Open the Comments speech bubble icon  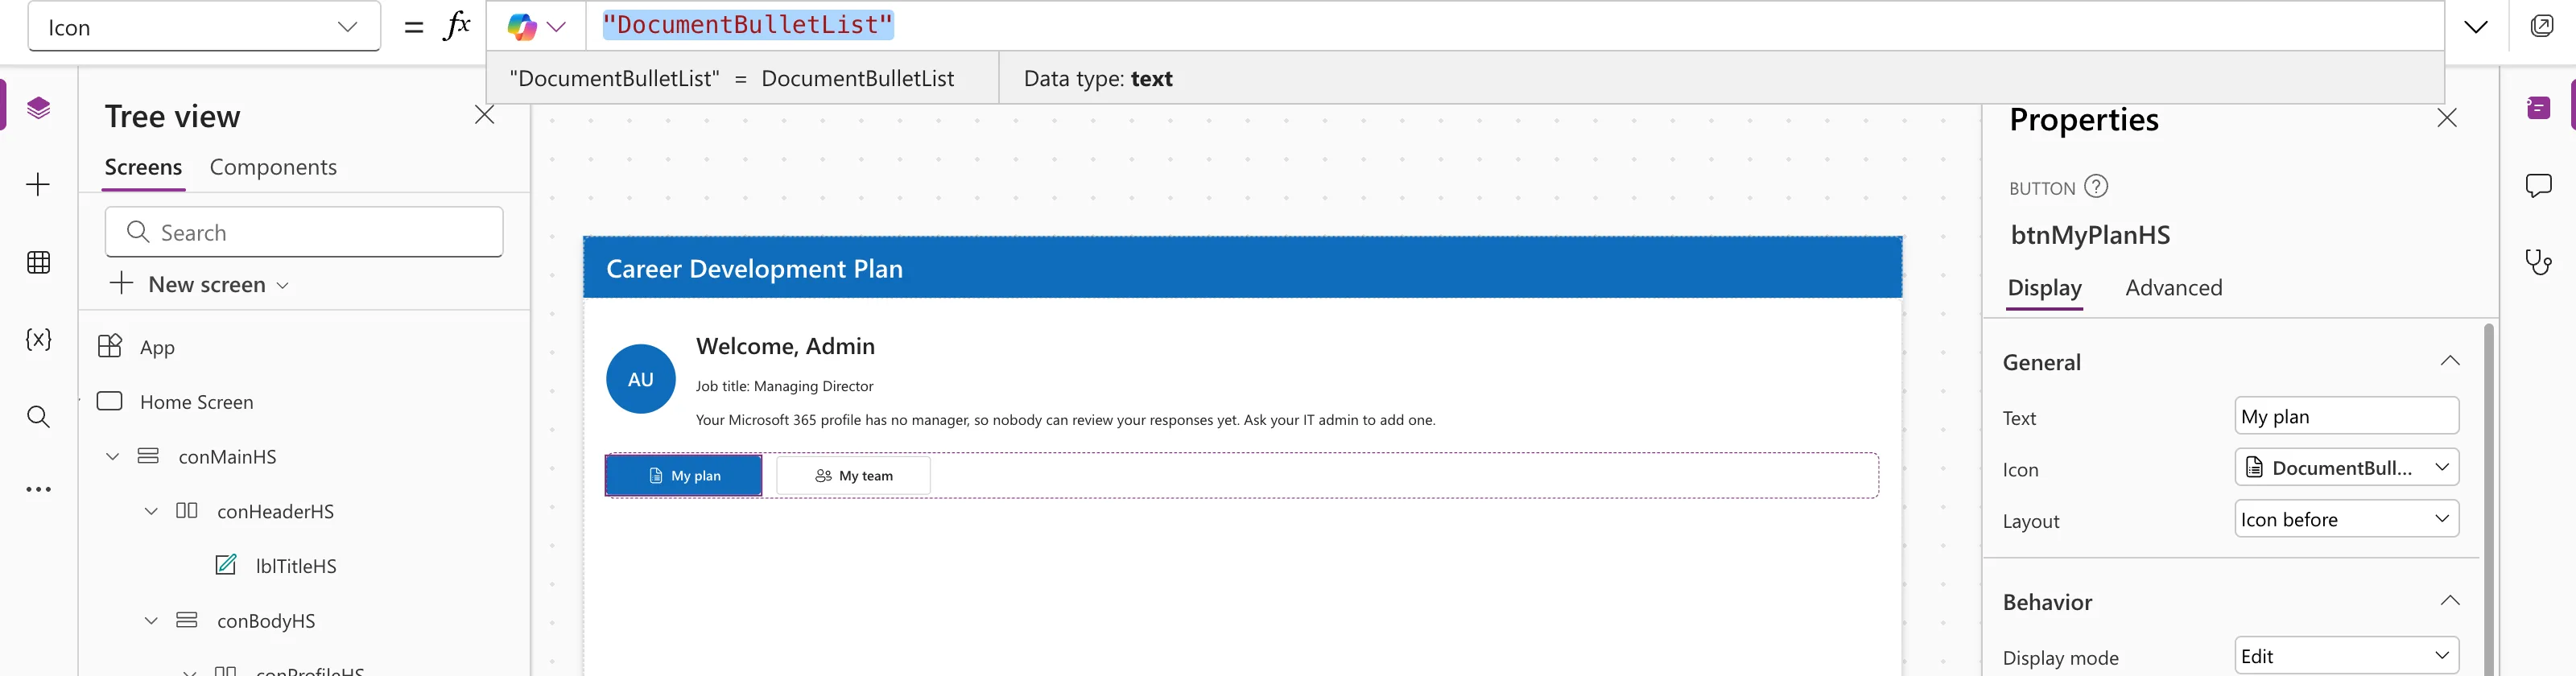click(x=2538, y=185)
